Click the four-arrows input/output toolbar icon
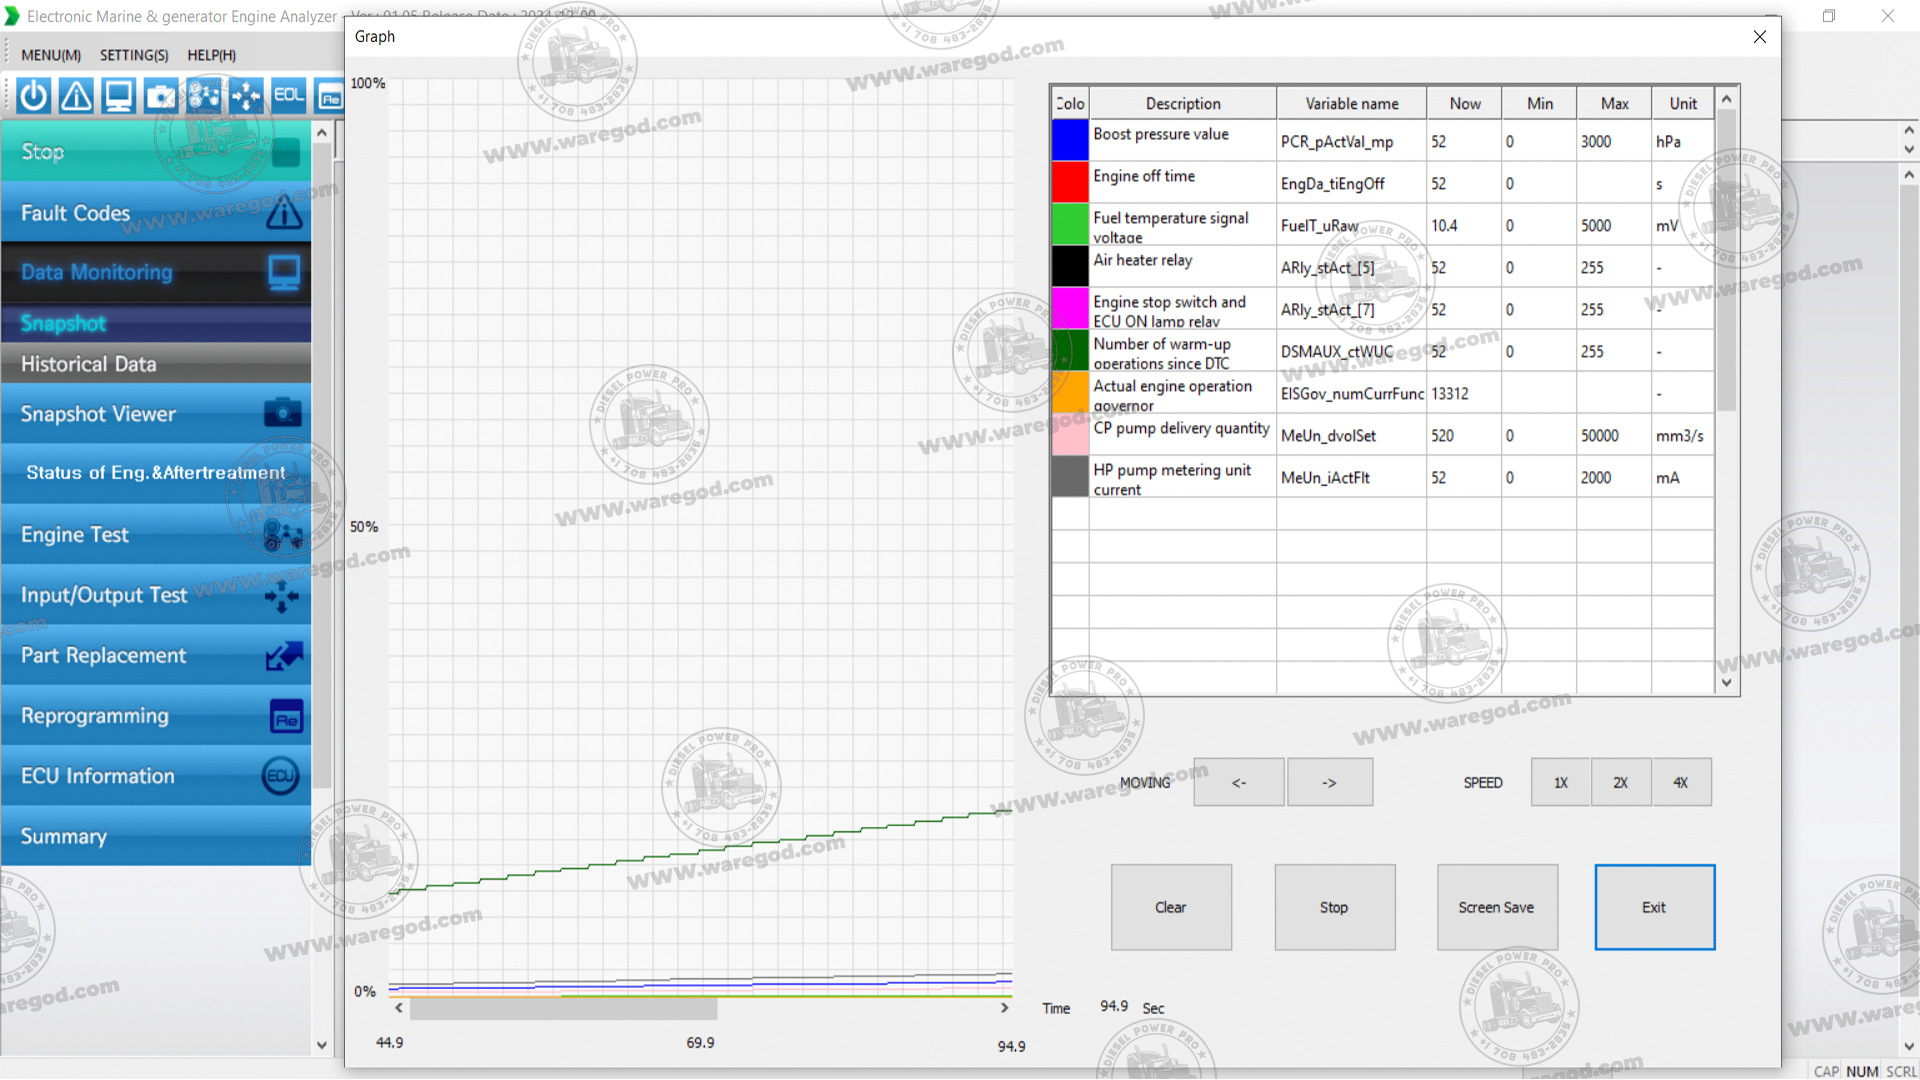 pyautogui.click(x=246, y=96)
